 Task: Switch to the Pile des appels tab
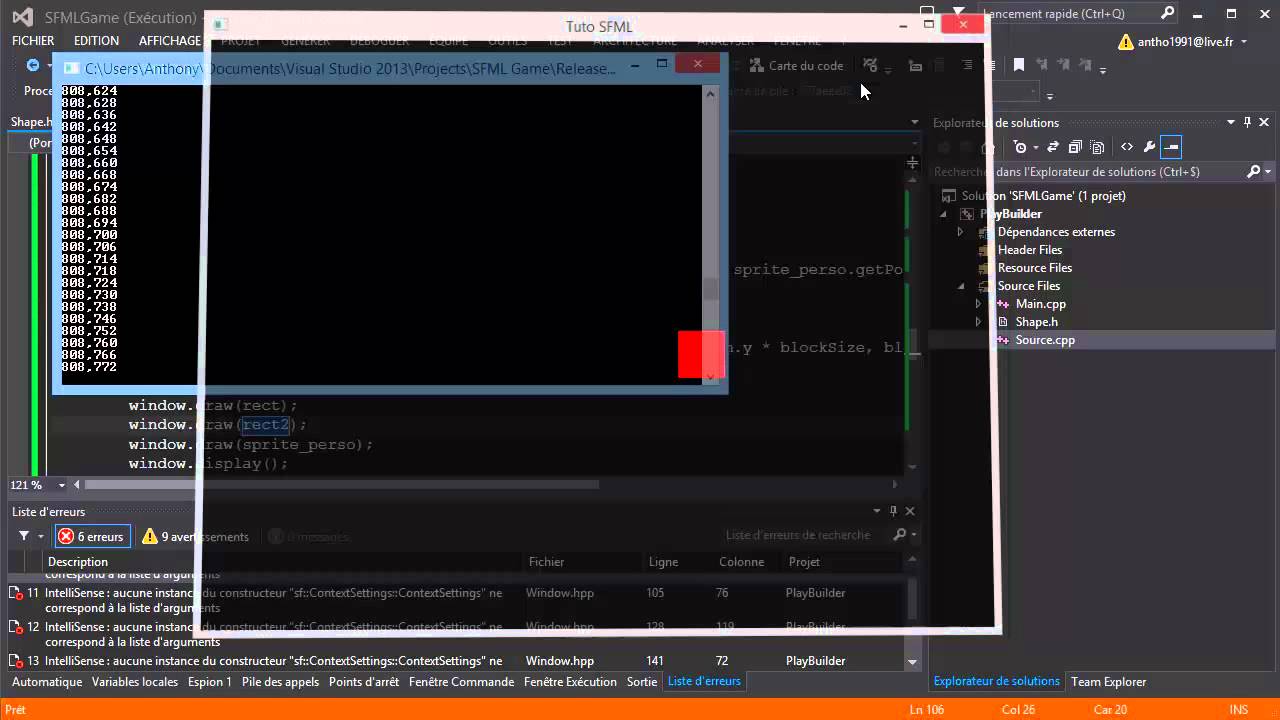coord(280,682)
